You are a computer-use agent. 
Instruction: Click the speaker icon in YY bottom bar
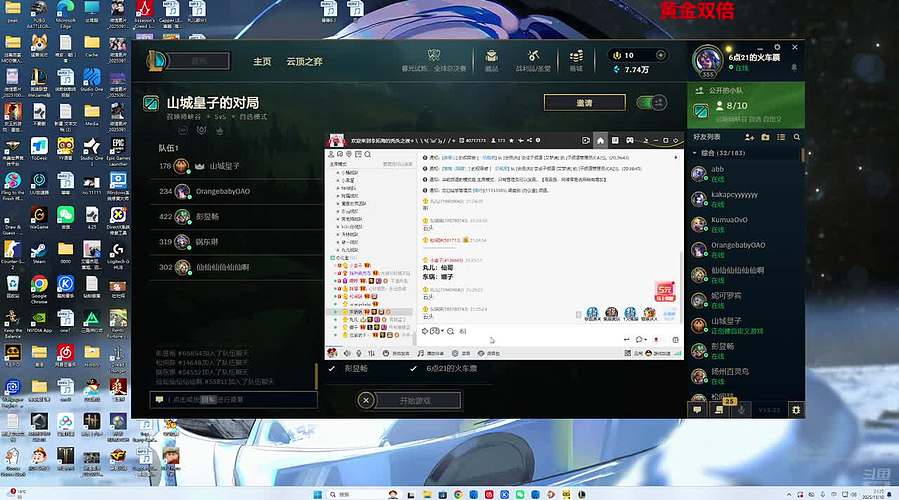347,353
